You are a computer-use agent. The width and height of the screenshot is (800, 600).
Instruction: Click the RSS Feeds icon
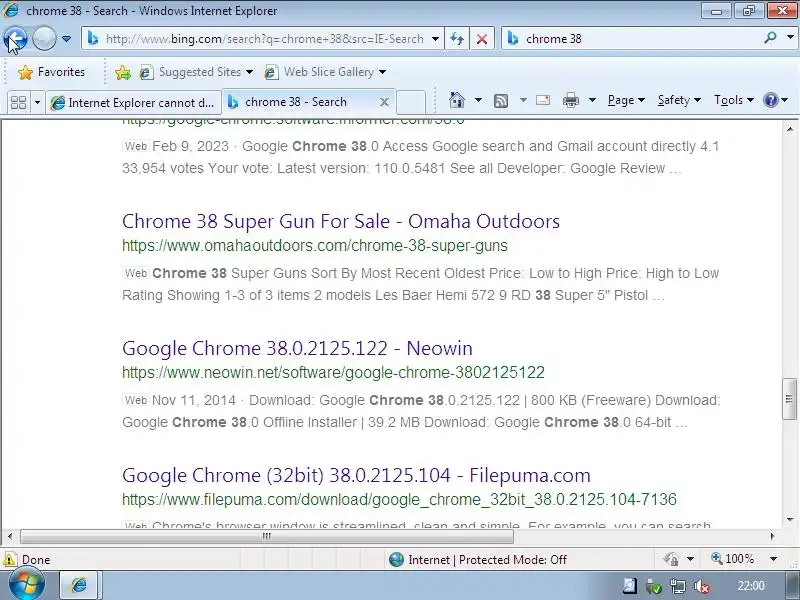(501, 101)
